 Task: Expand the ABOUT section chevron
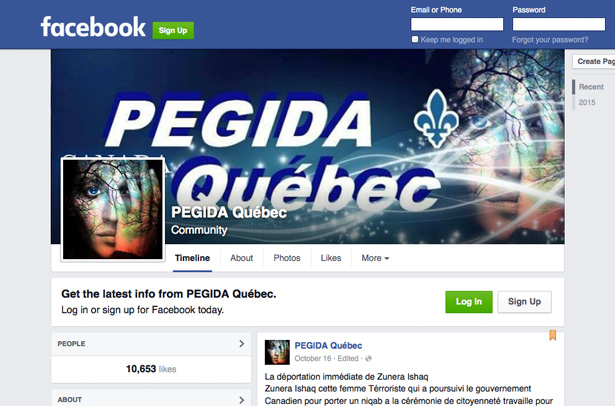(242, 400)
